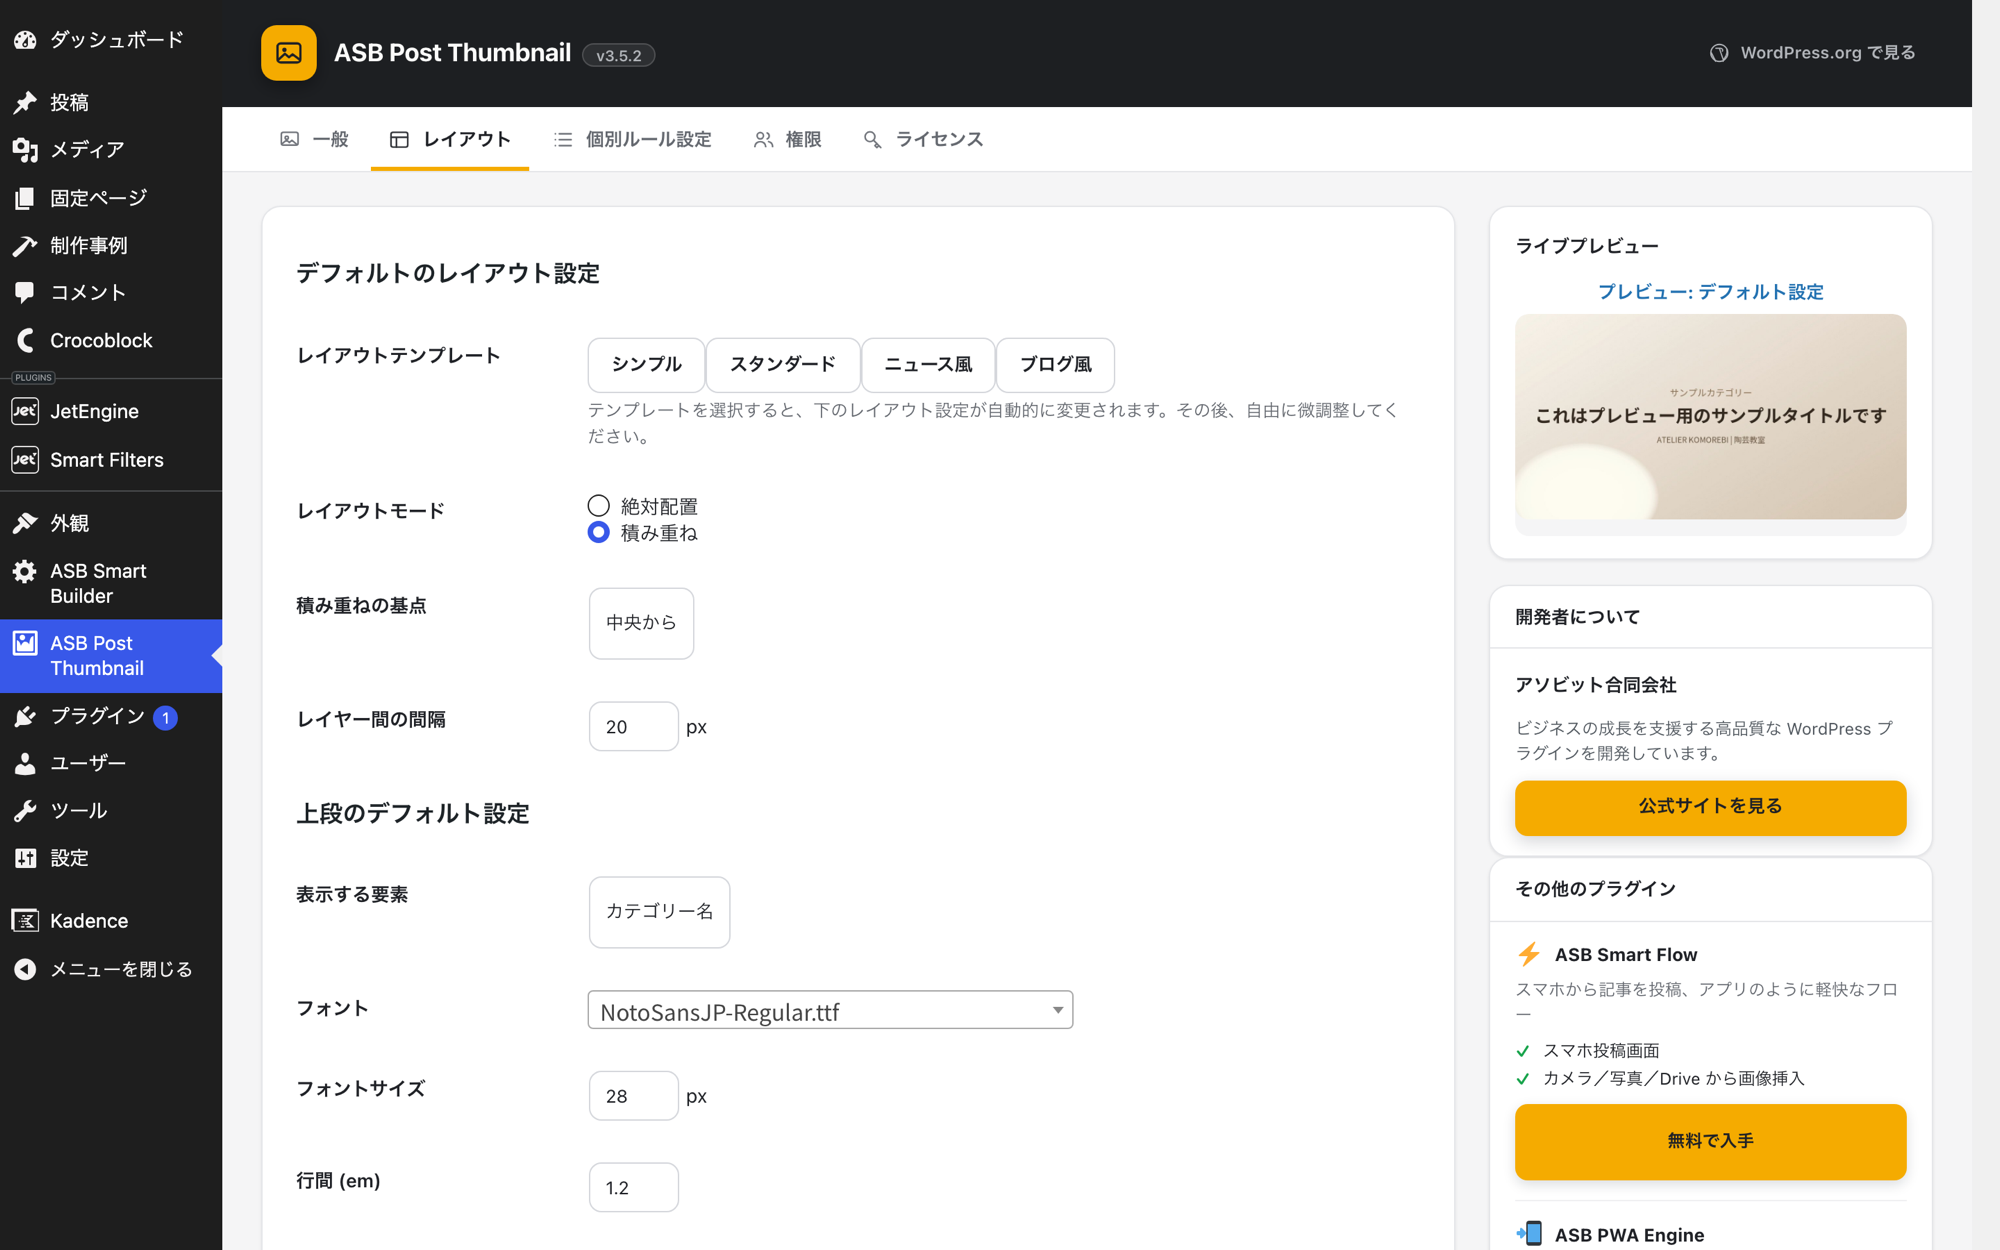Image resolution: width=2000 pixels, height=1250 pixels.
Task: Click the ASB Smart Builder gear icon
Action: pos(25,571)
